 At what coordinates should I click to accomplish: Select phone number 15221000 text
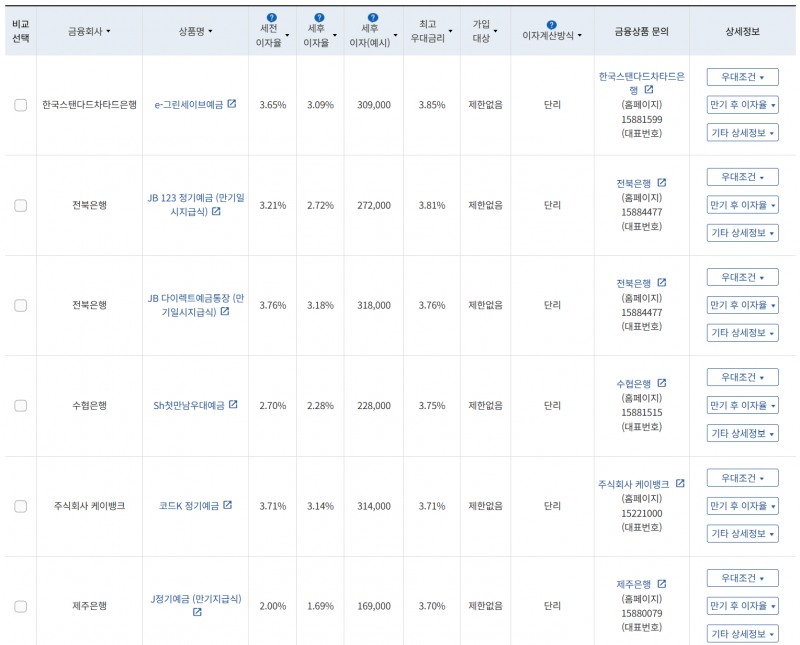coord(642,513)
